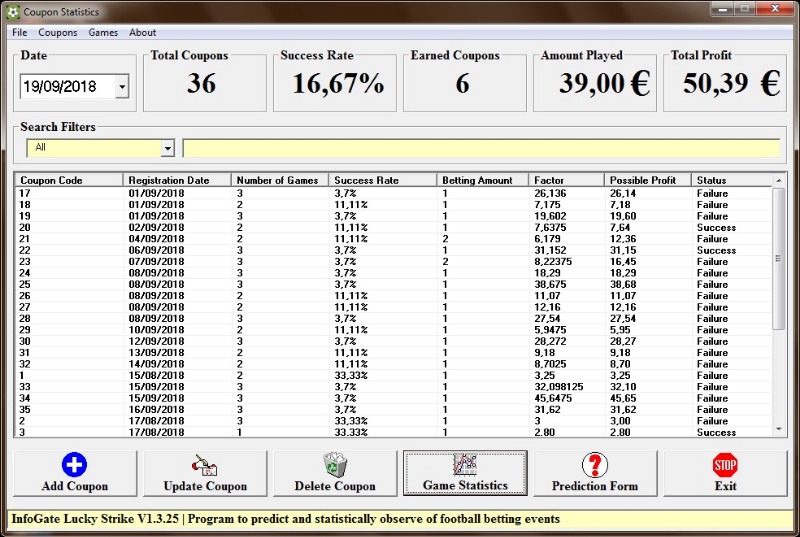Click the recycle bin Delete Coupon icon
Screen dimensions: 800x537
(x=334, y=465)
